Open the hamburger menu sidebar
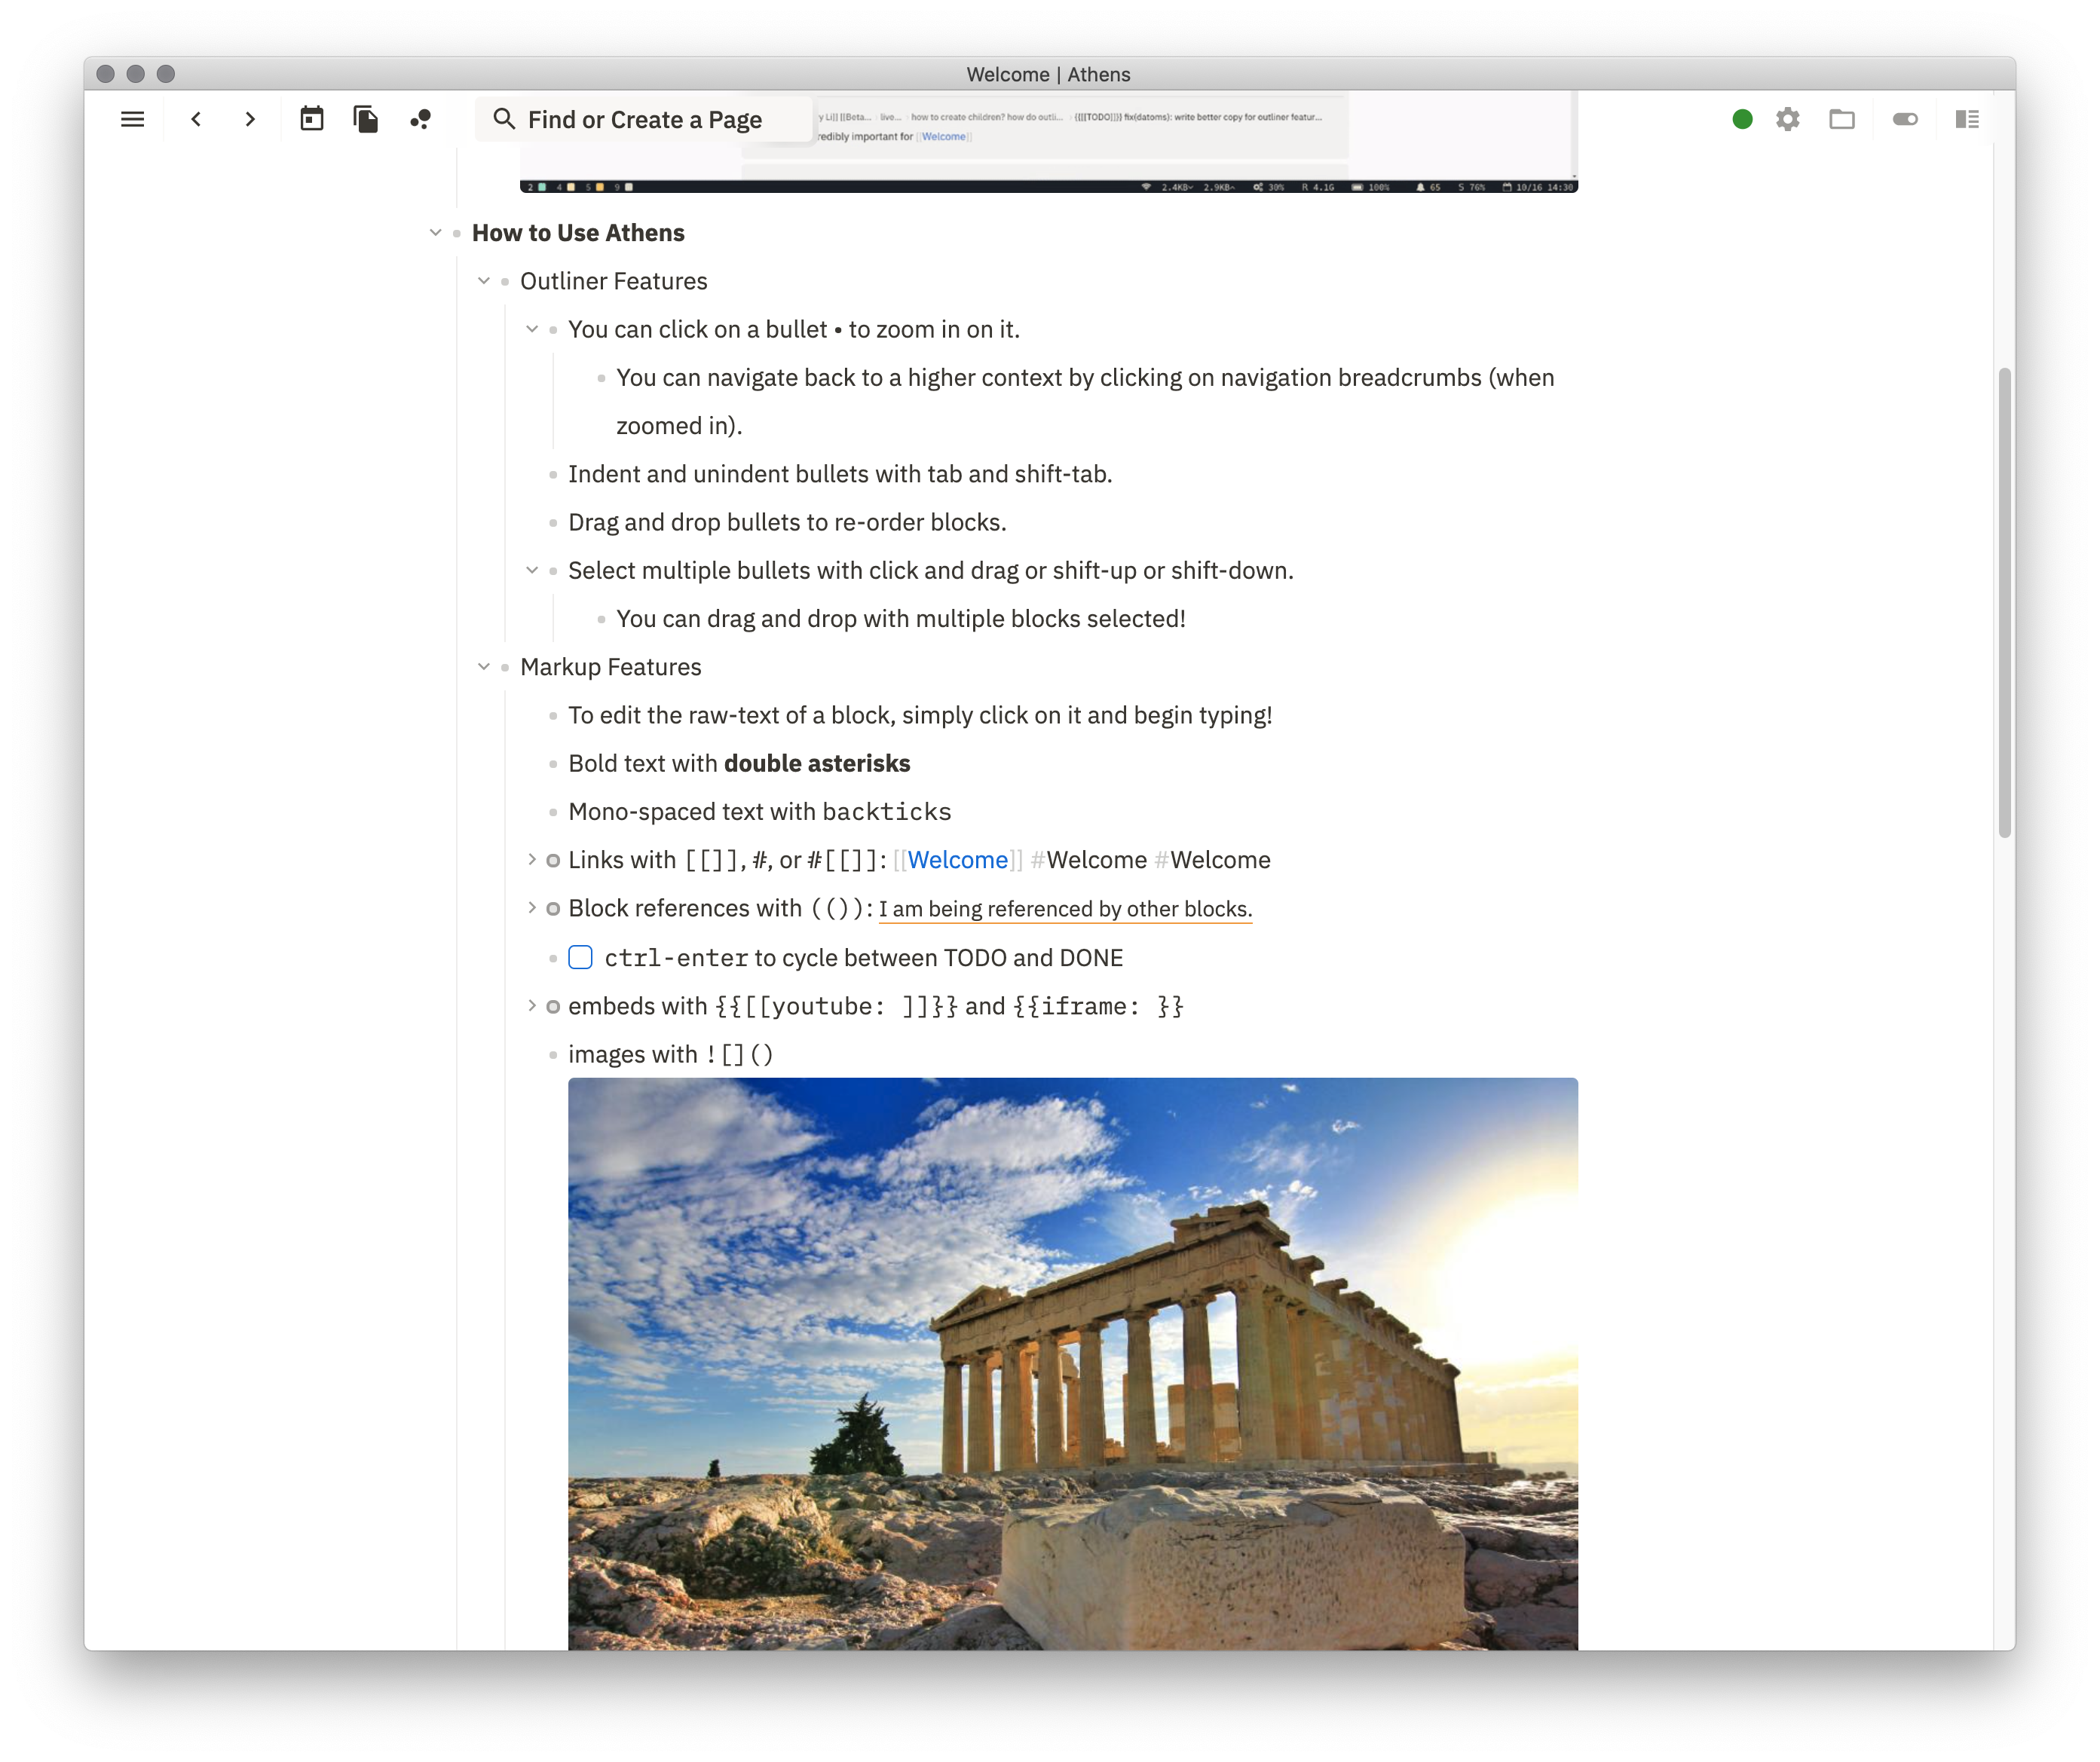Screen dimensions: 2100x1762 pyautogui.click(x=132, y=119)
